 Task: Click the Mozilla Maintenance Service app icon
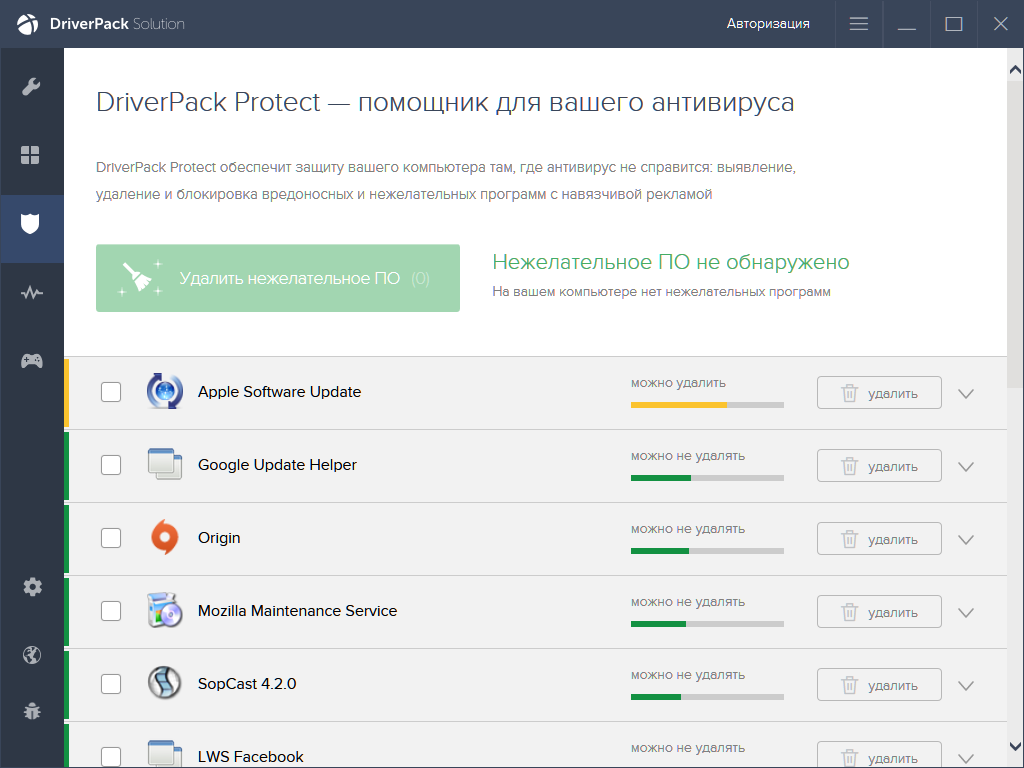(165, 611)
